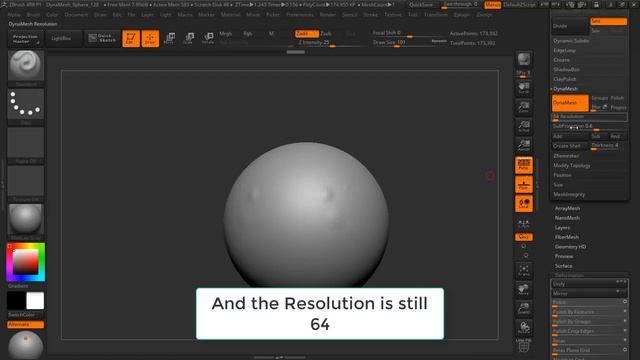Select the black secondary color swatch
The width and height of the screenshot is (640, 360).
click(x=16, y=301)
